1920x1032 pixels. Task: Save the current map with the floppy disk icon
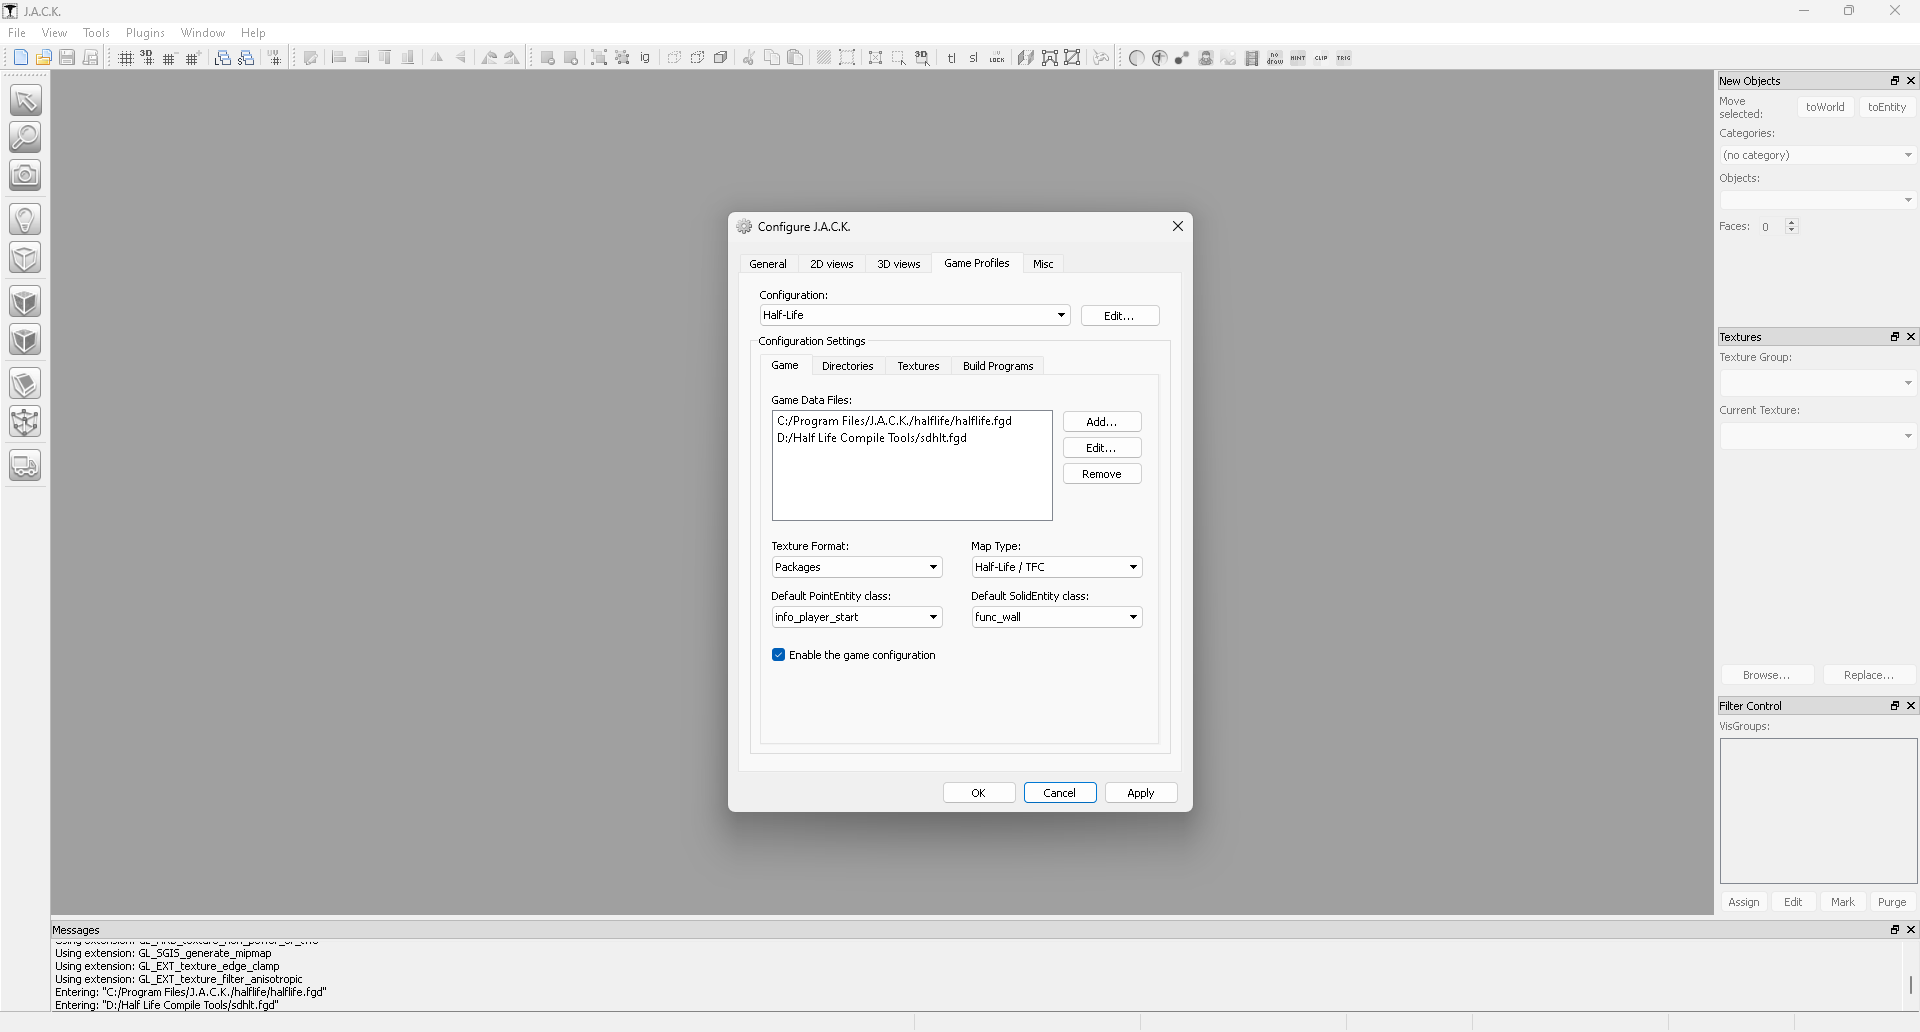[x=67, y=58]
